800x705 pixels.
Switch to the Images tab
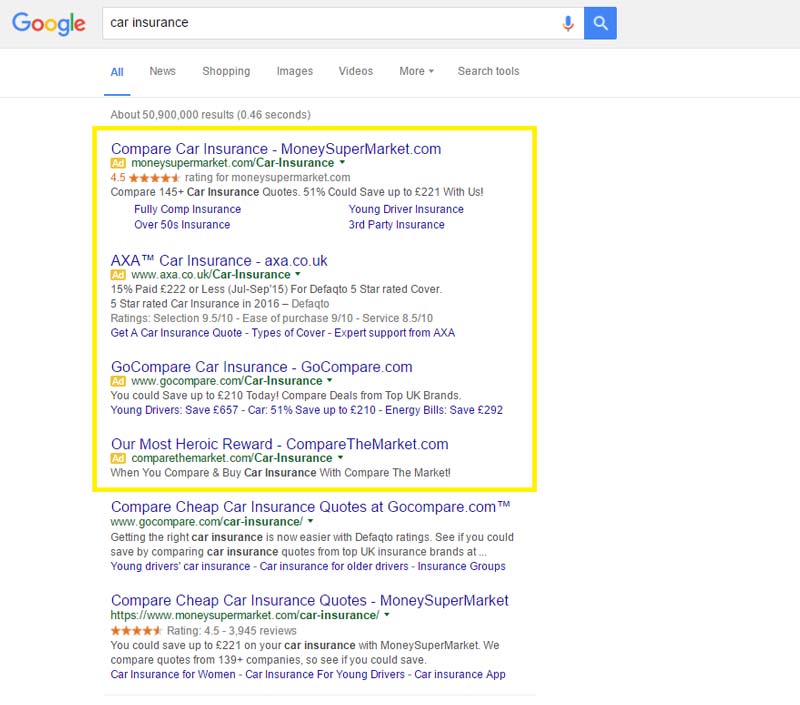tap(294, 71)
